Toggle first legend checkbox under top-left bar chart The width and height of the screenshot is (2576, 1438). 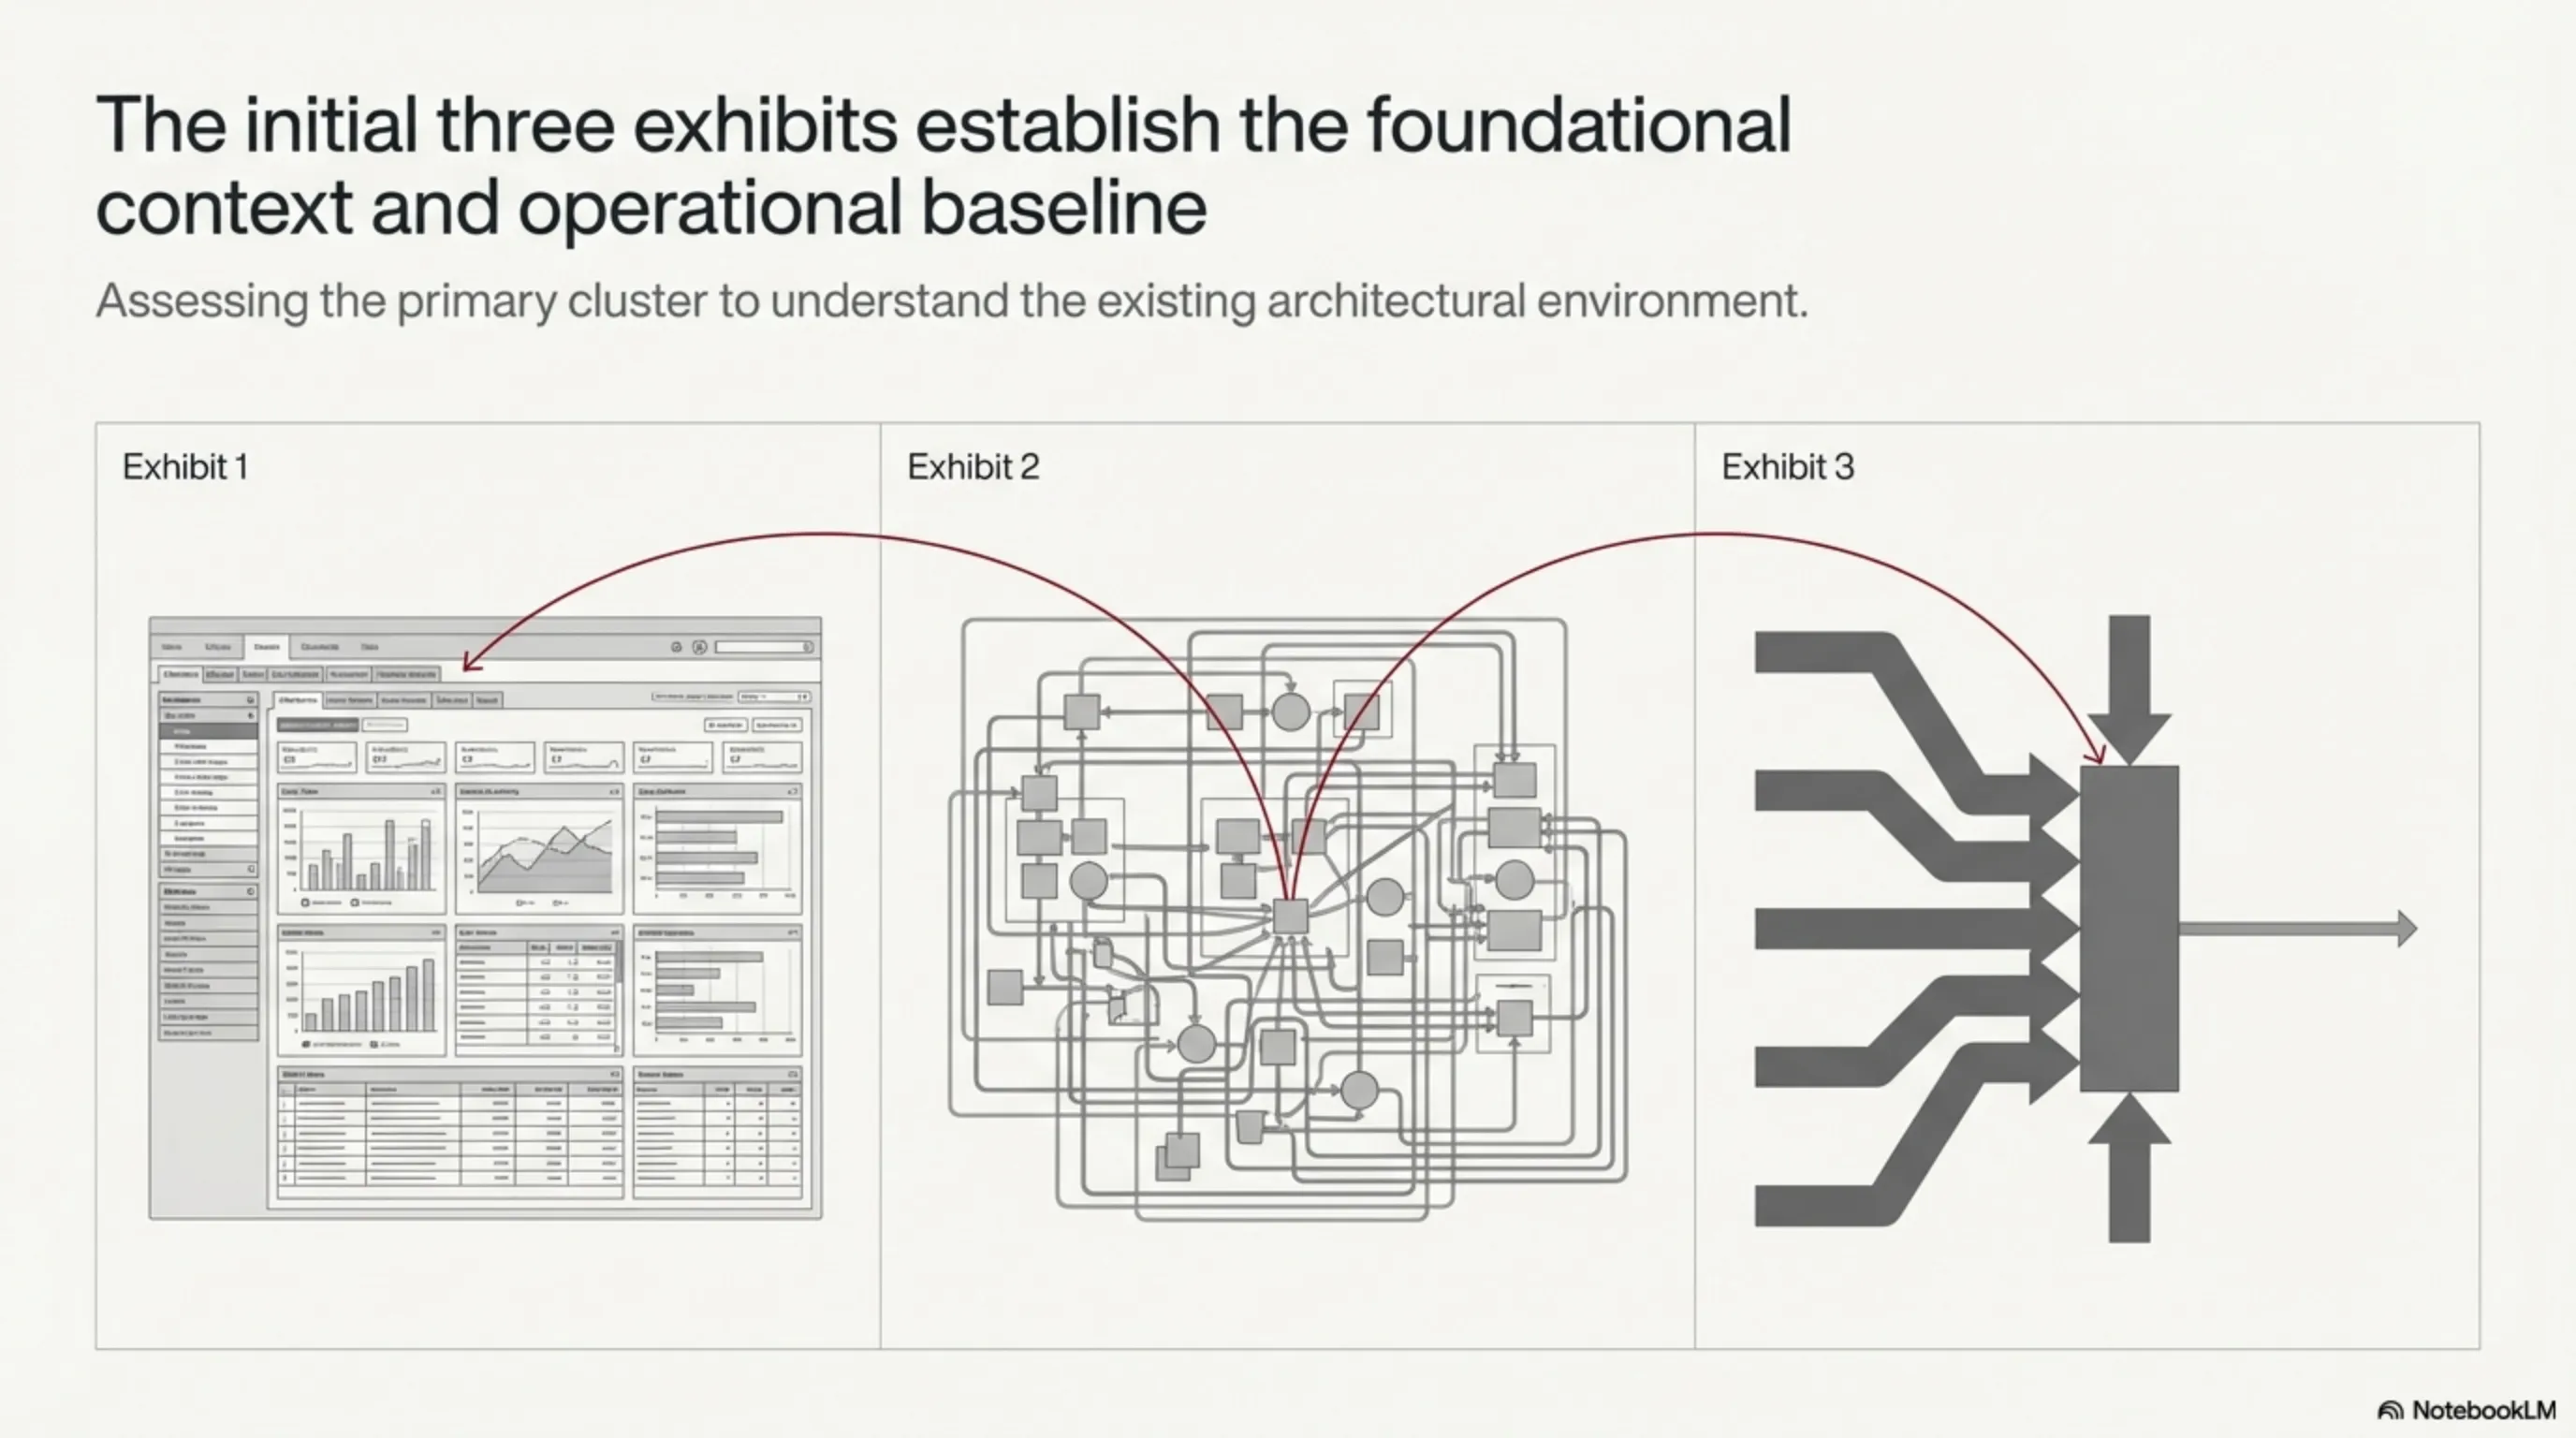pos(305,902)
